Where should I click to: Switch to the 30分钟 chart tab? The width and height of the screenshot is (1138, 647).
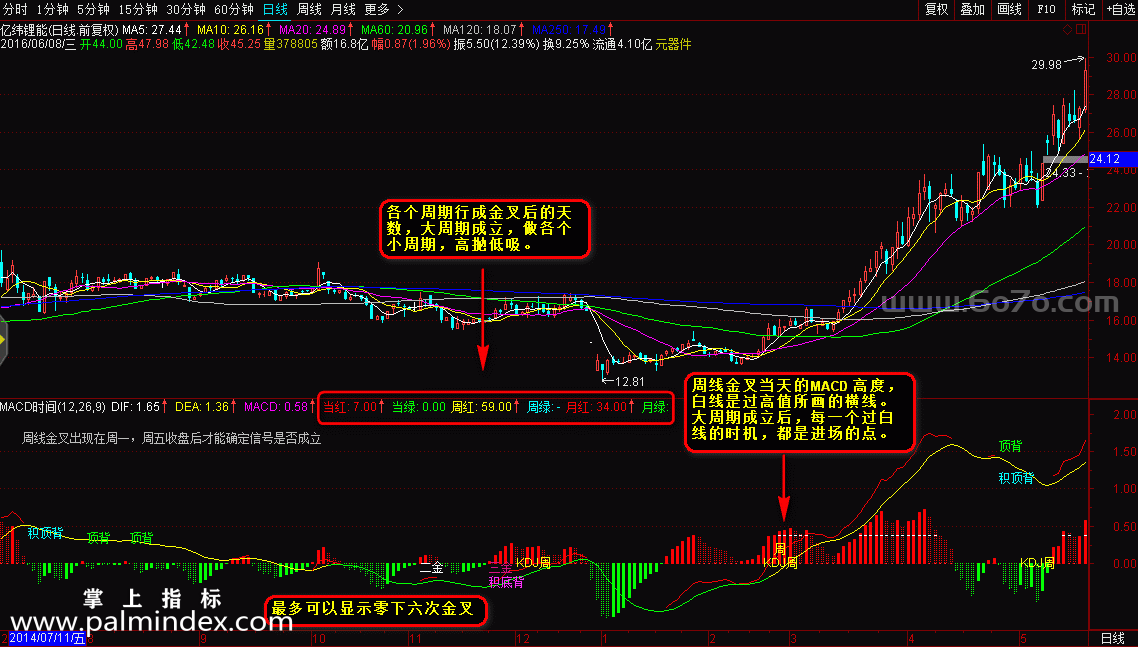click(186, 9)
